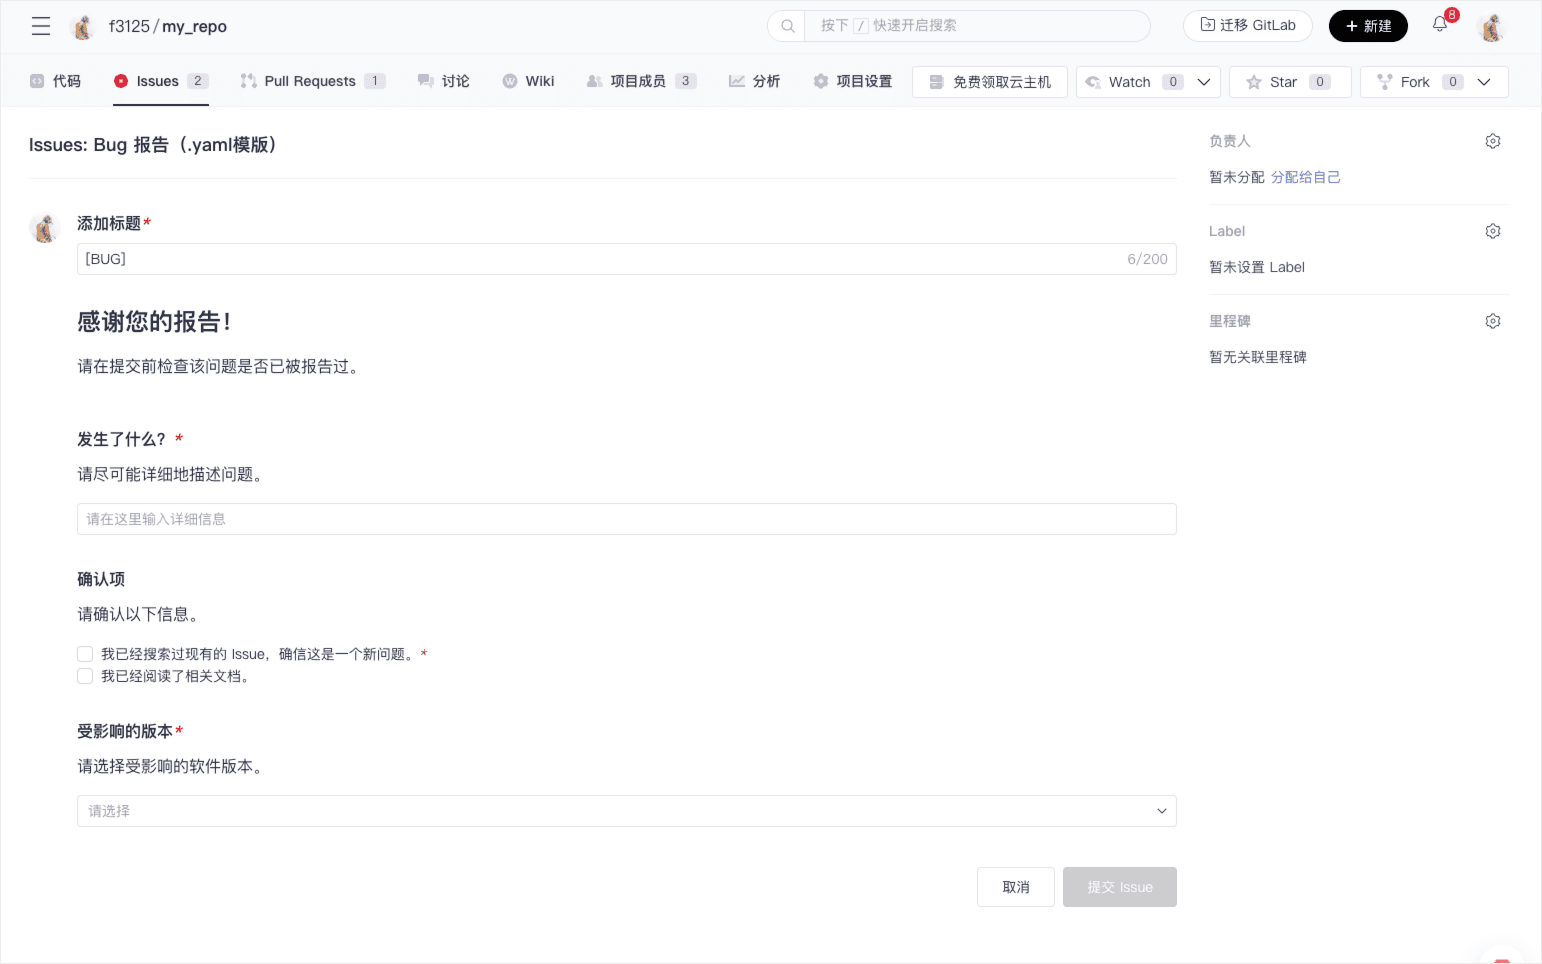1542x964 pixels.
Task: Open the Label settings gear
Action: [1492, 231]
